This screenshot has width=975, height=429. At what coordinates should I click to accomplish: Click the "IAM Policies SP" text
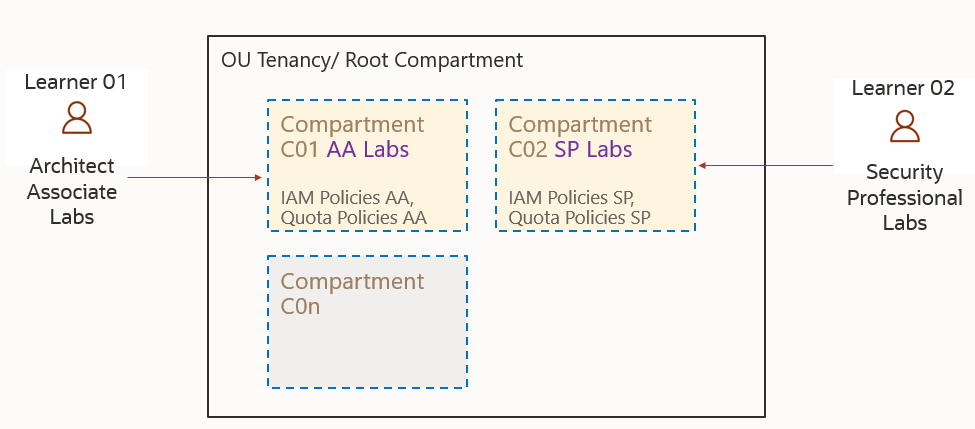(x=573, y=197)
